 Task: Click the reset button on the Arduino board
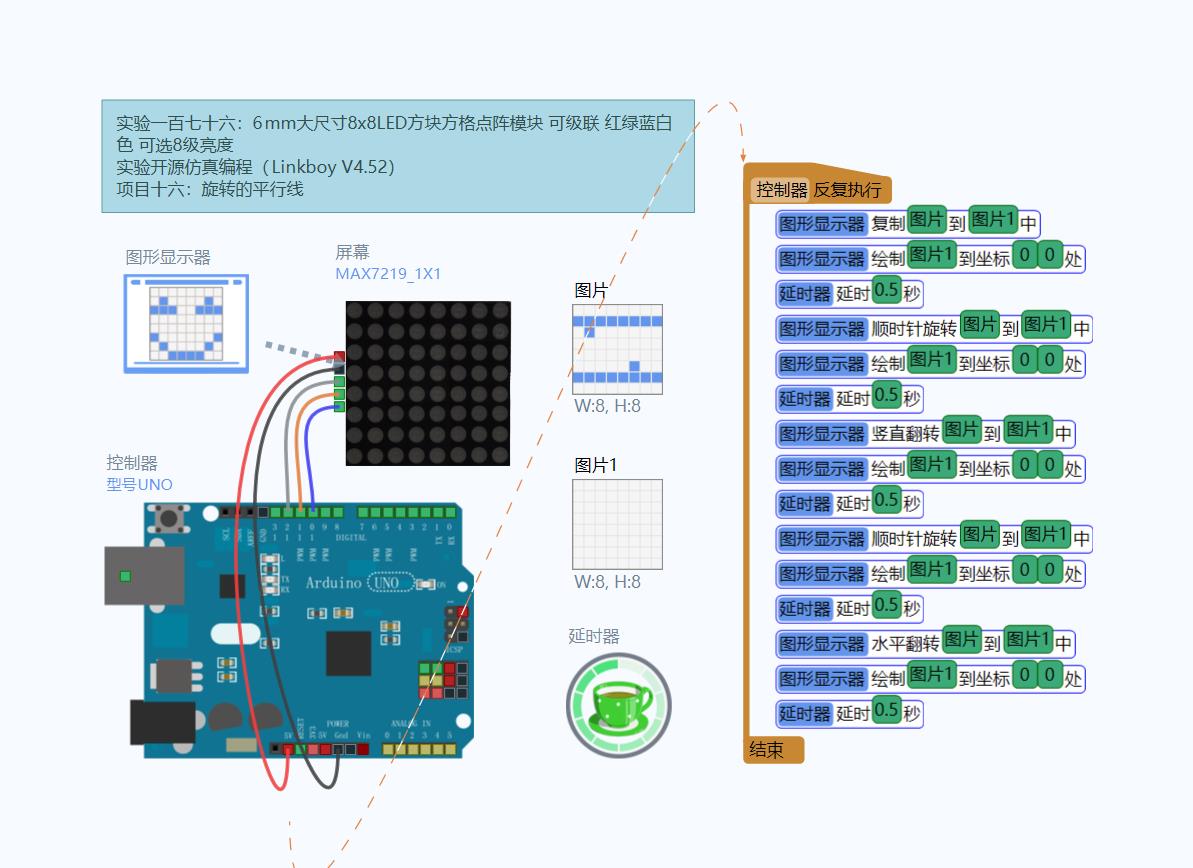tap(169, 519)
